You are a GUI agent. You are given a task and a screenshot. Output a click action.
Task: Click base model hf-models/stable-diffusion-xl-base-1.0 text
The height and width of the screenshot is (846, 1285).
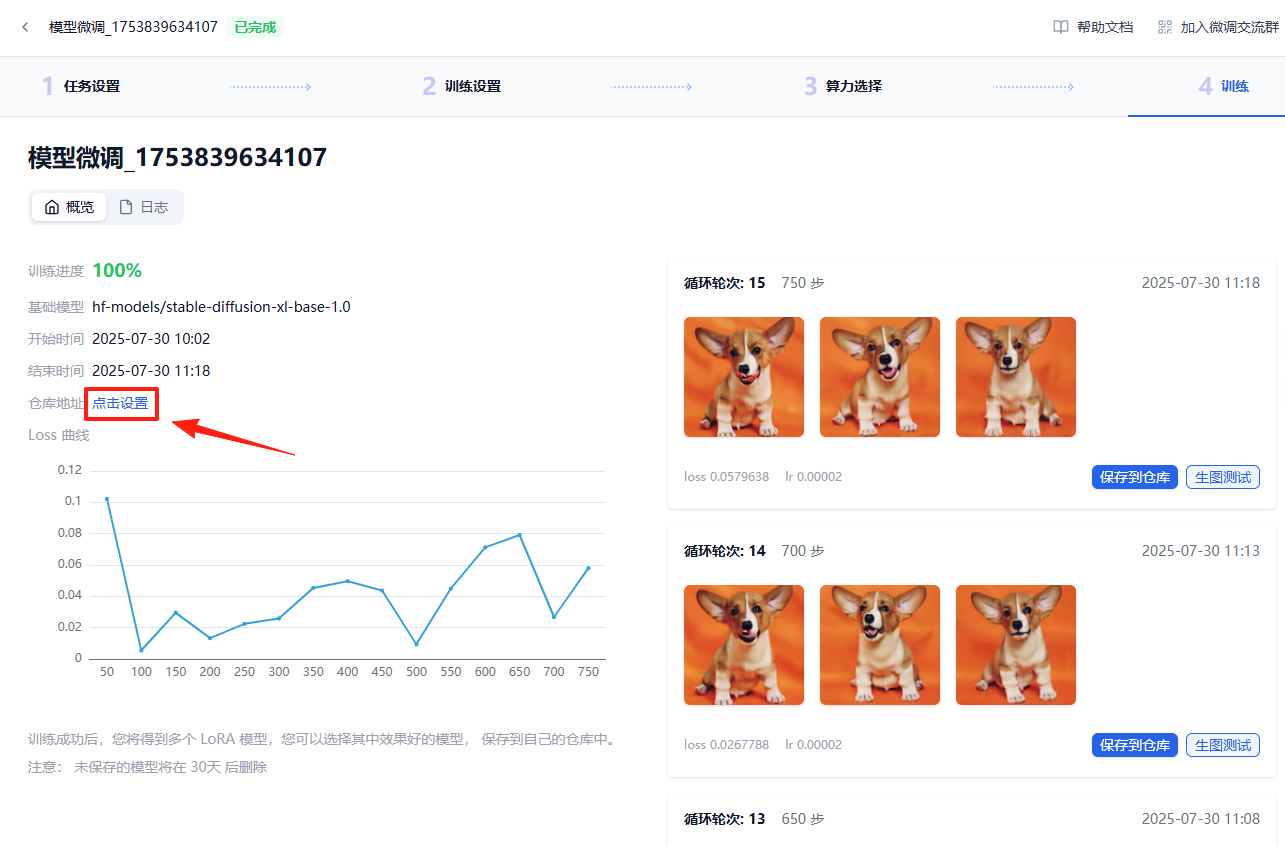tap(221, 307)
